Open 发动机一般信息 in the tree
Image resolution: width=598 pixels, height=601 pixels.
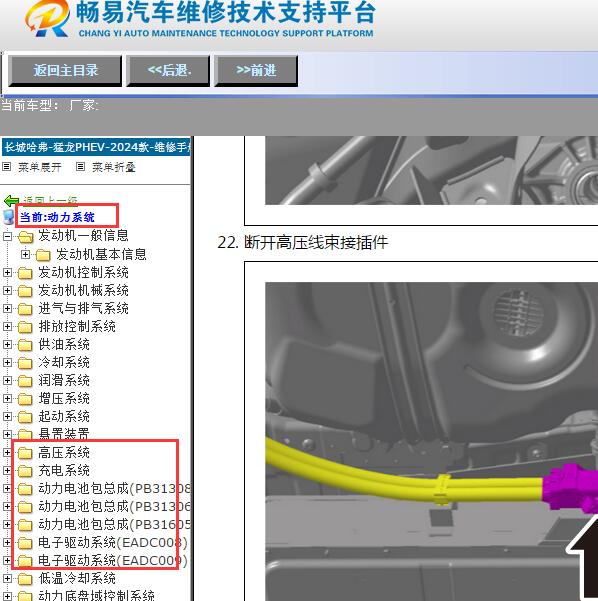(83, 236)
